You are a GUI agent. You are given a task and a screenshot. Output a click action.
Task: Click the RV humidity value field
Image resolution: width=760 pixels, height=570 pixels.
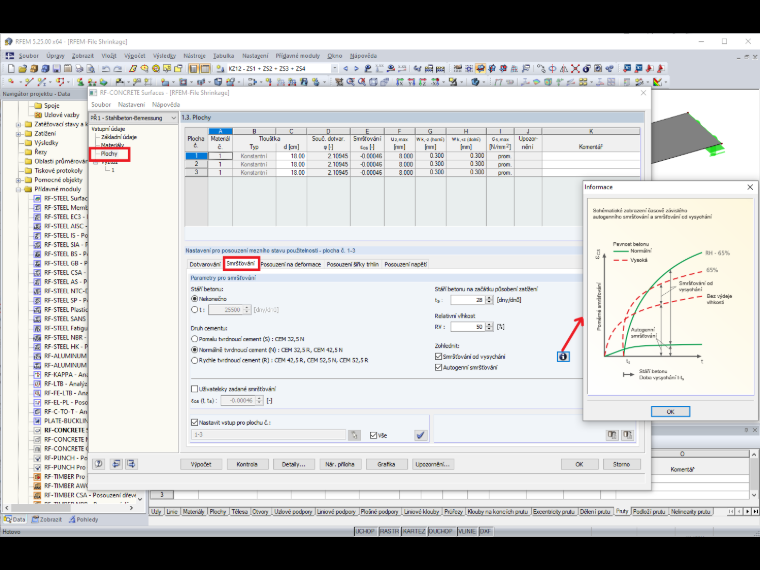point(468,327)
